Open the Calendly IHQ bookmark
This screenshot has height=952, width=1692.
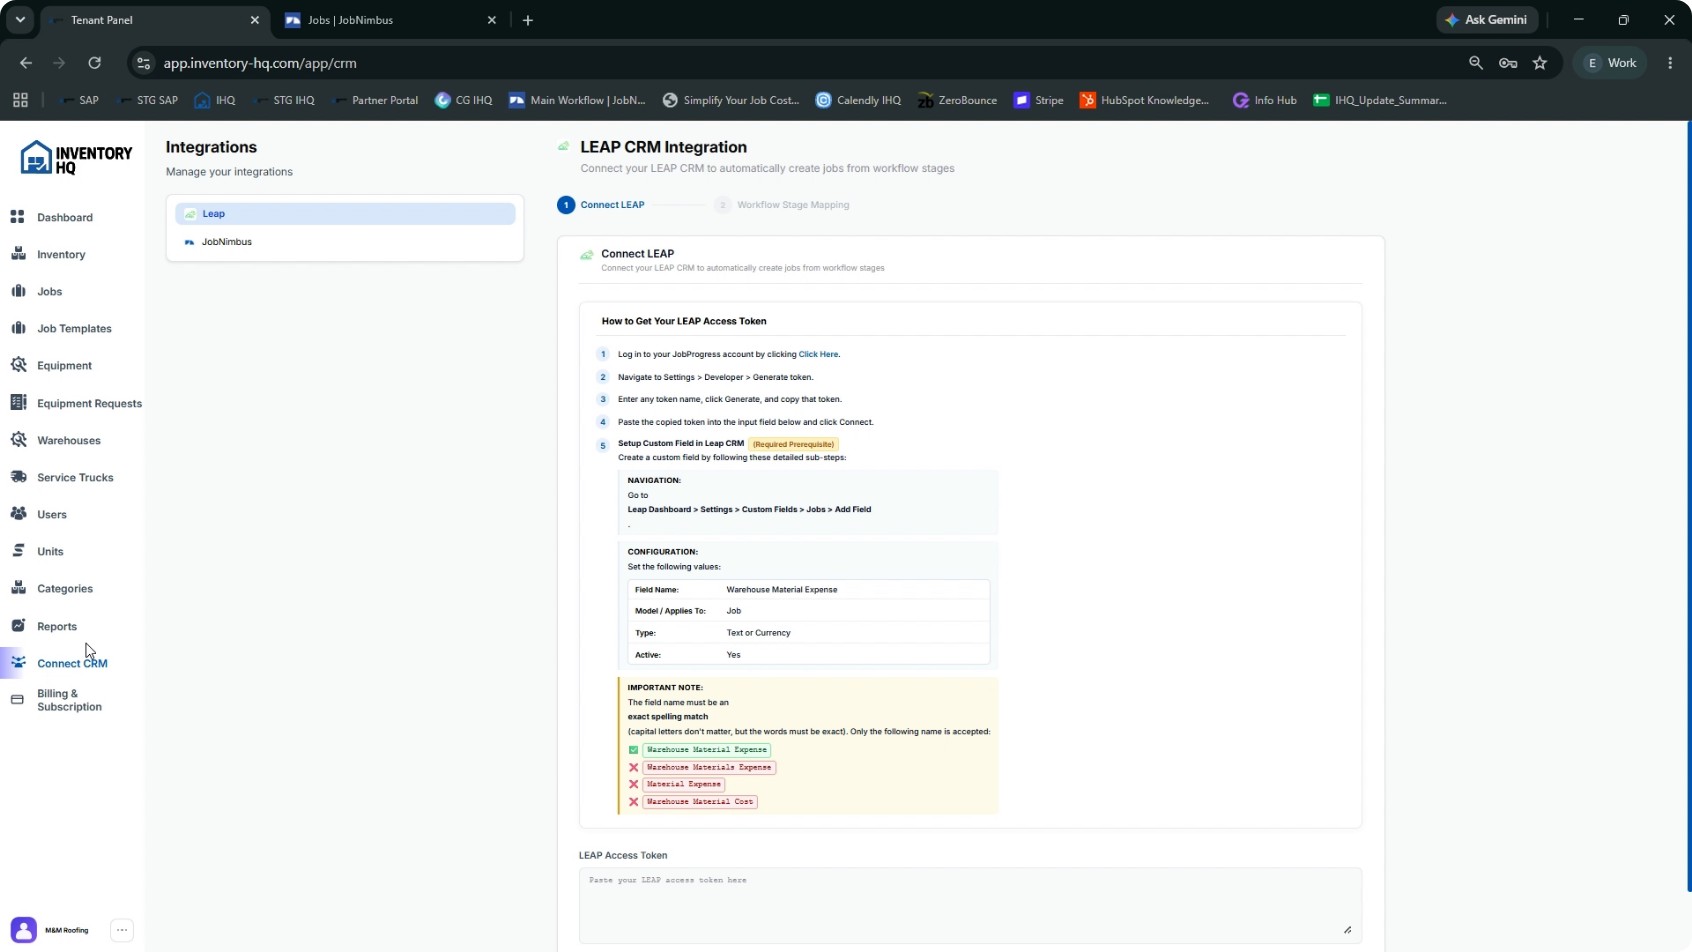[x=859, y=100]
